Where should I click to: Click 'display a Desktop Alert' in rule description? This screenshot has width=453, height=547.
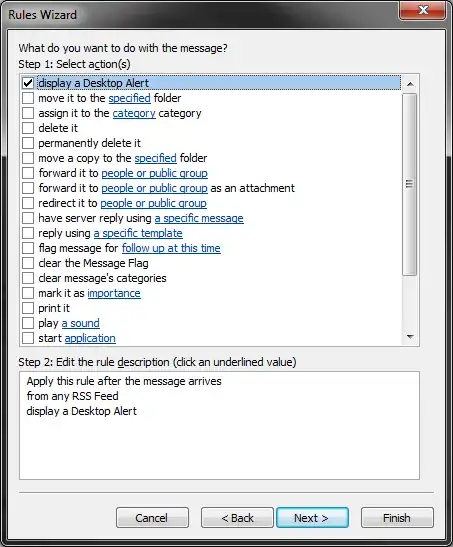(x=82, y=411)
